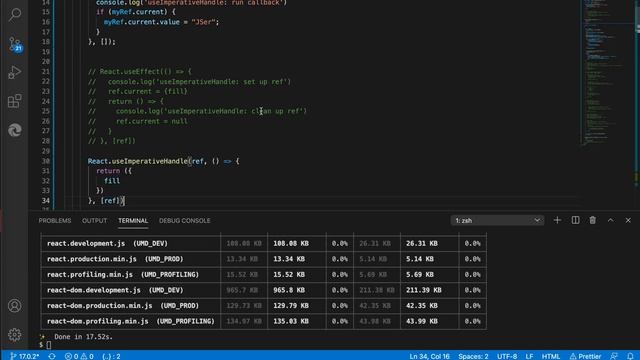The width and height of the screenshot is (640, 360).
Task: Click react-dom.profiling.min.js row in terminal
Action: [264, 321]
